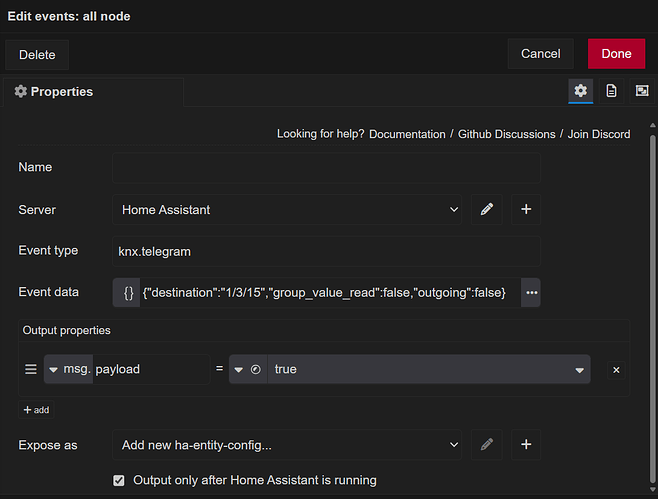The height and width of the screenshot is (499, 658).
Task: Expand Event data editor with ellipsis button
Action: (531, 292)
